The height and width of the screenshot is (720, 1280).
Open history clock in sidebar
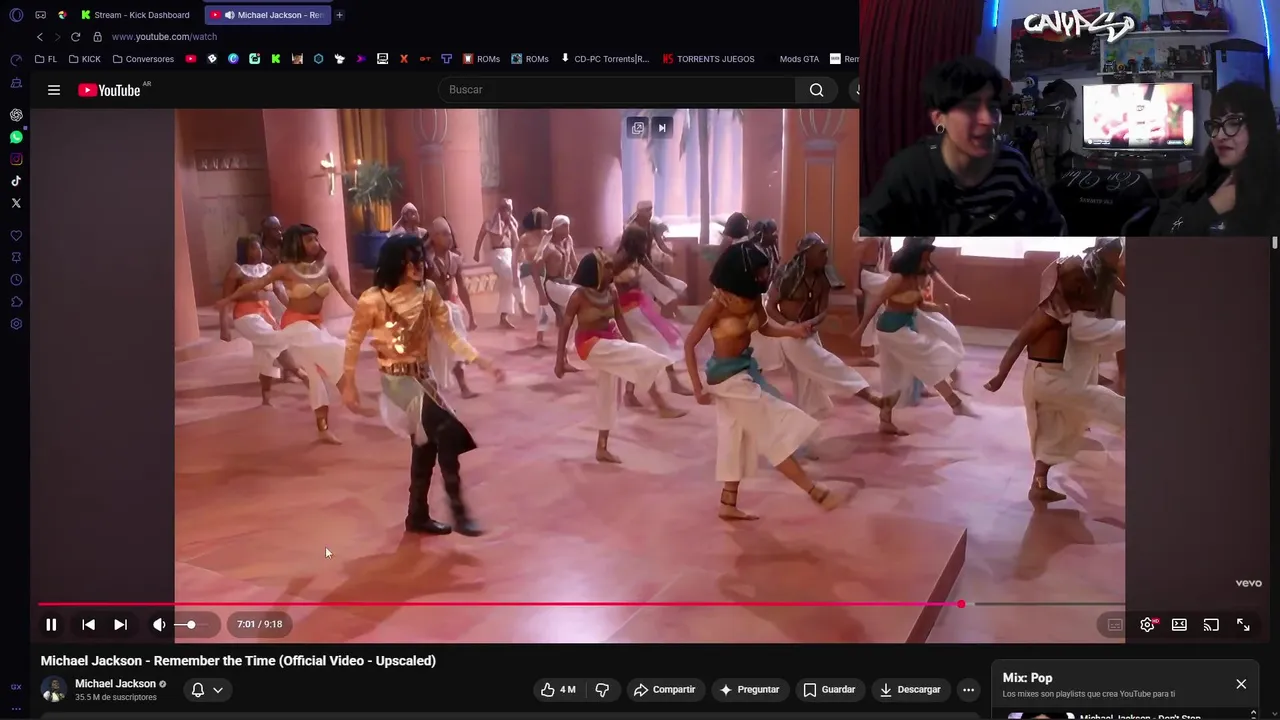click(16, 280)
